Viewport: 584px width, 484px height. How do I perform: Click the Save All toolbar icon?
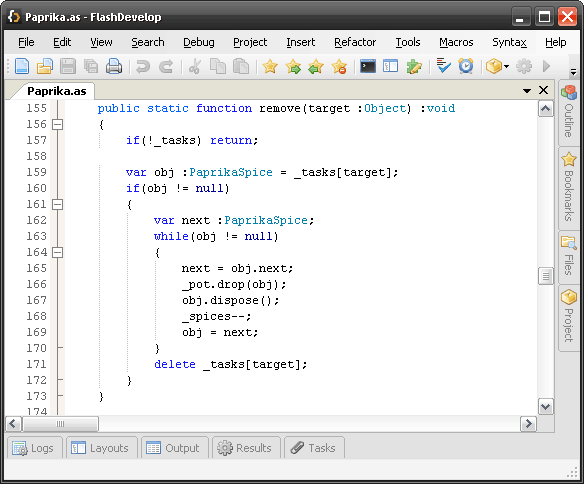point(91,67)
